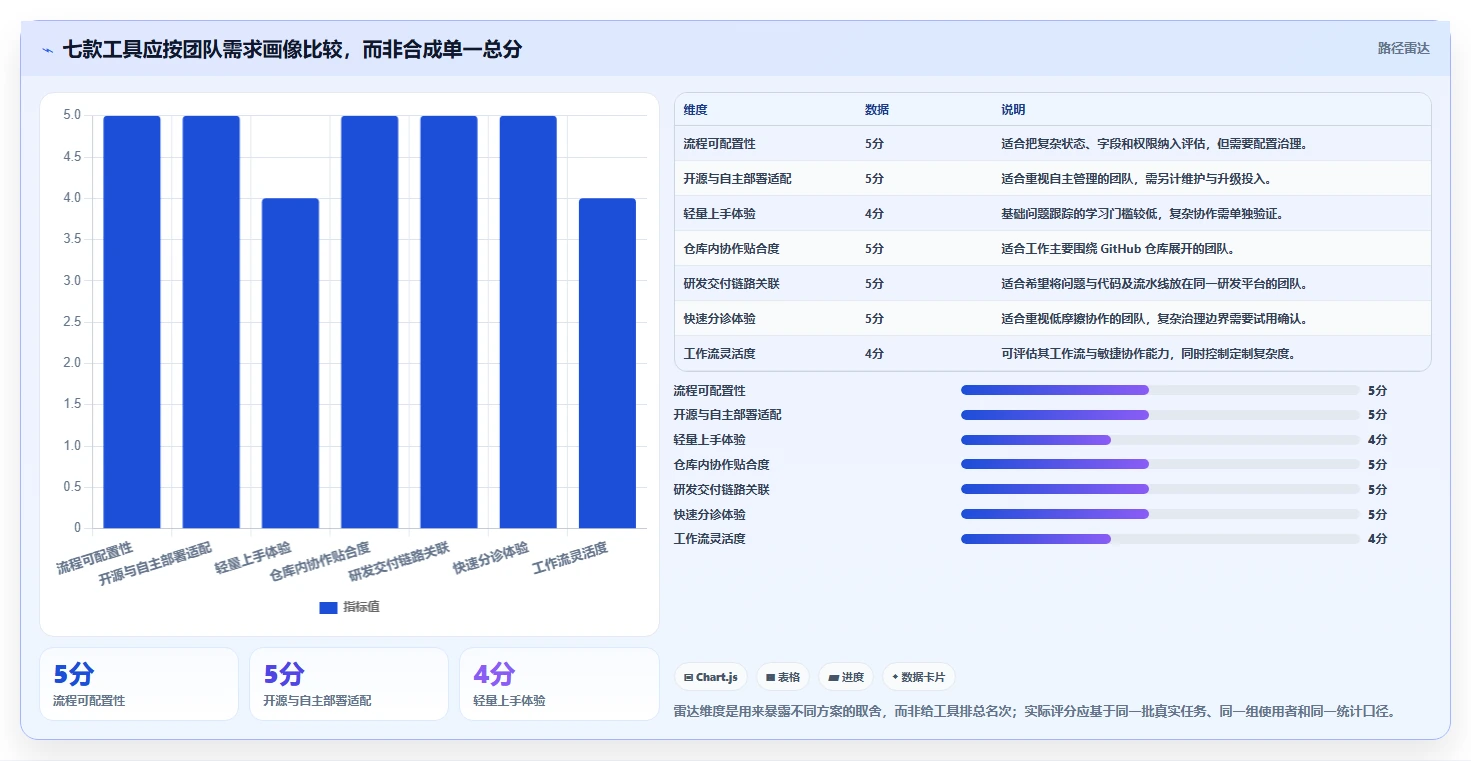Screen dimensions: 1471x761
Task: Click the 表格 tag chip
Action: 783,677
